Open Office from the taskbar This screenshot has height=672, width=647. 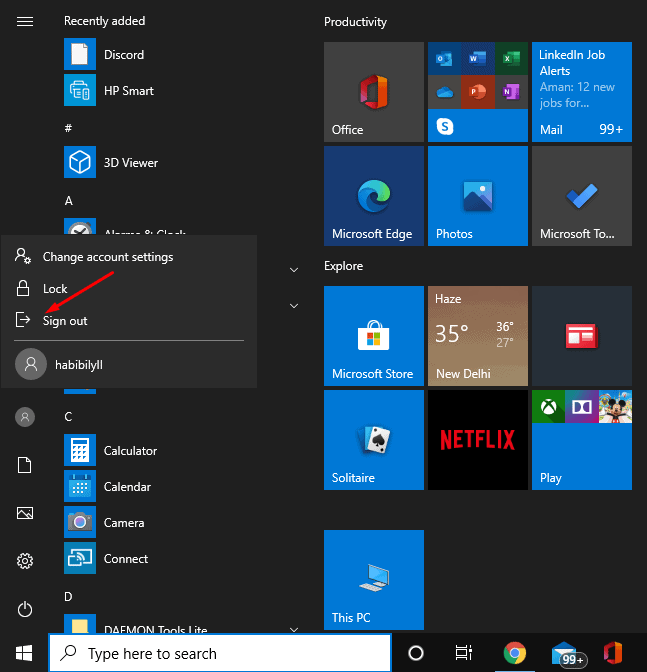coord(613,653)
